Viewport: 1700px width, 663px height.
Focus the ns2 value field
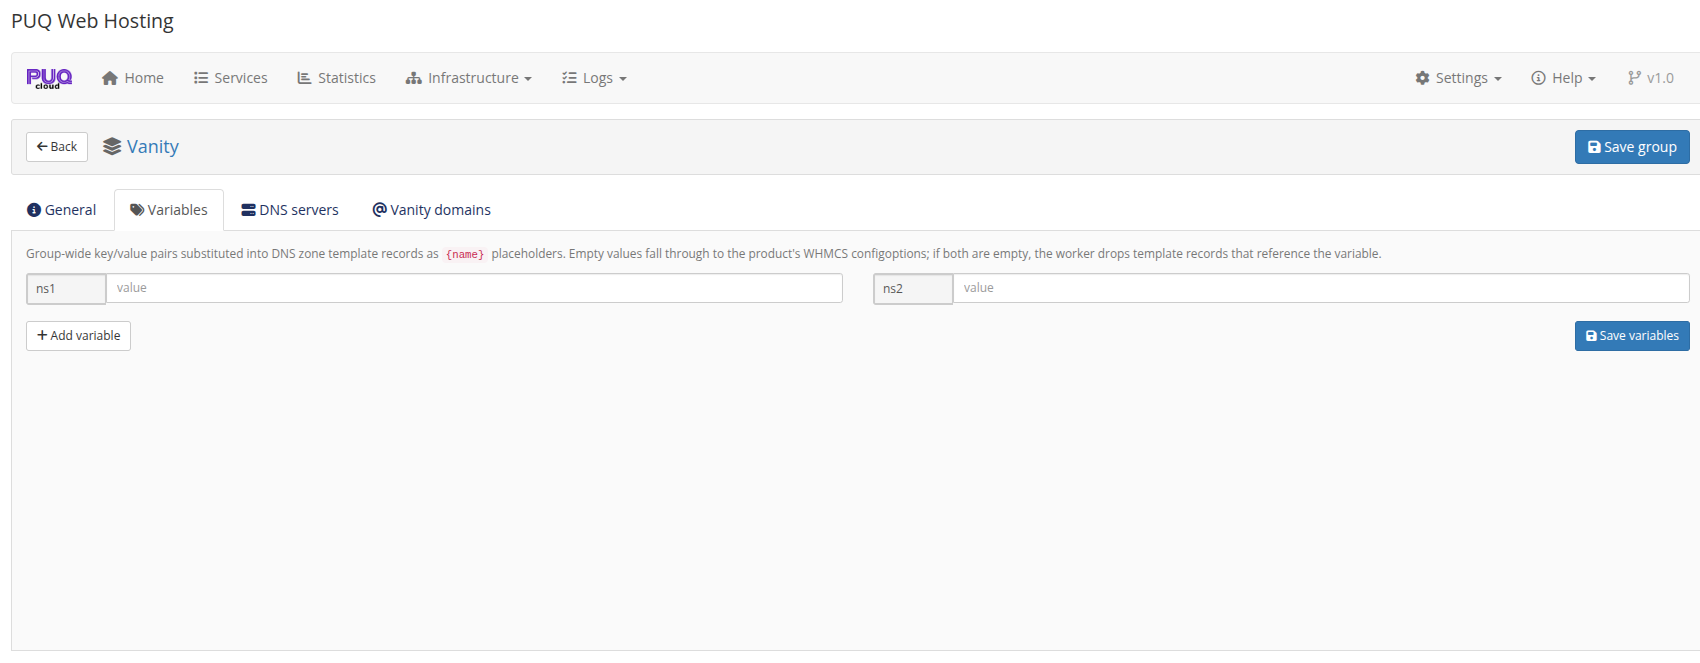(x=1321, y=288)
